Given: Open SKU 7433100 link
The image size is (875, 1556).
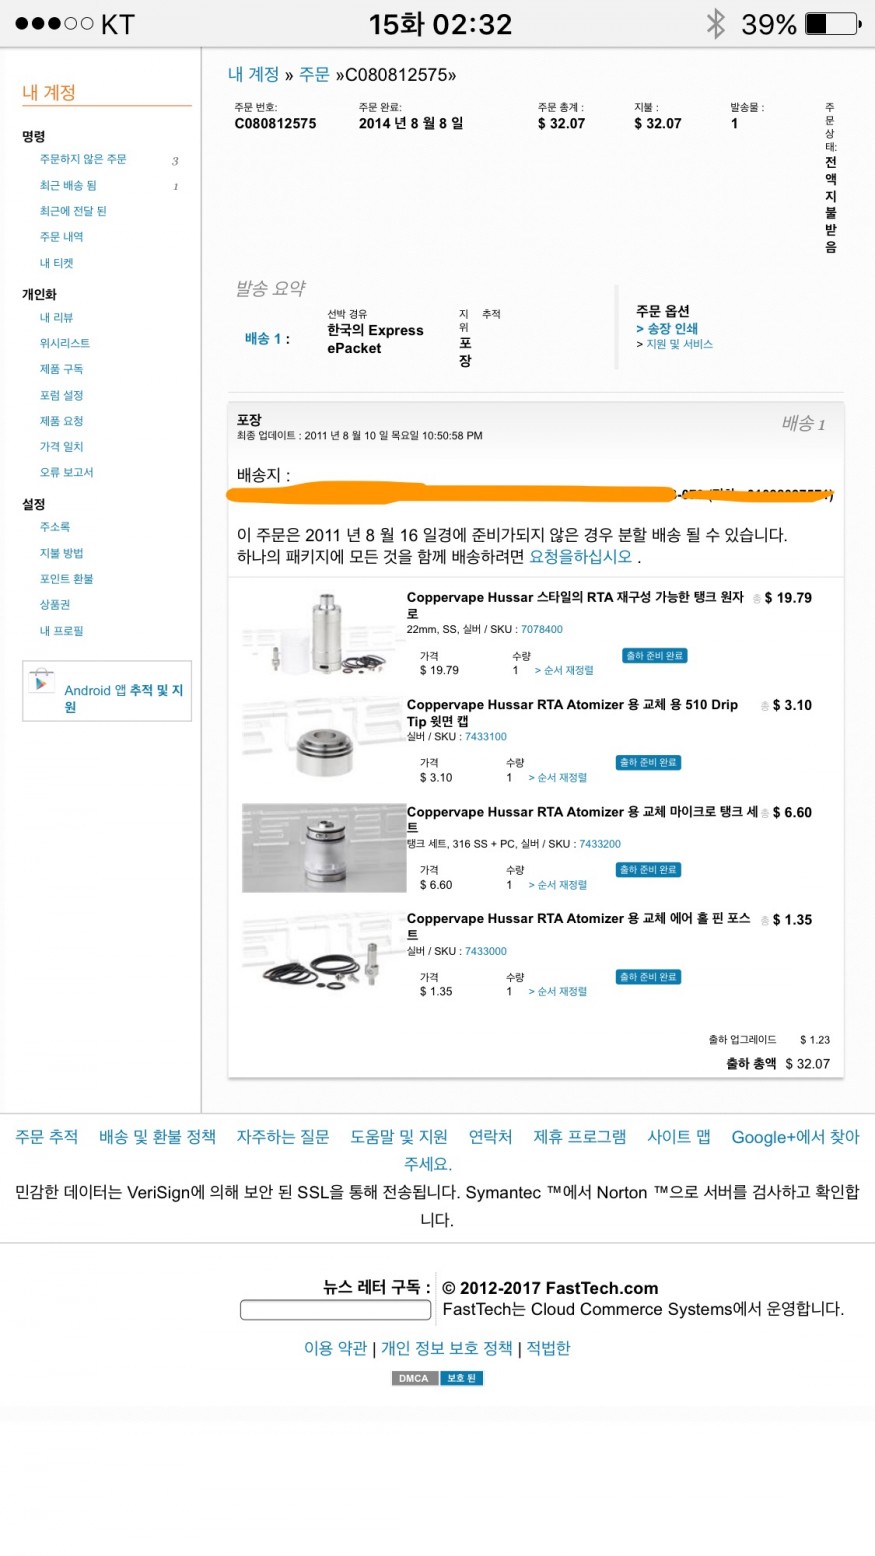Looking at the screenshot, I should coord(486,737).
